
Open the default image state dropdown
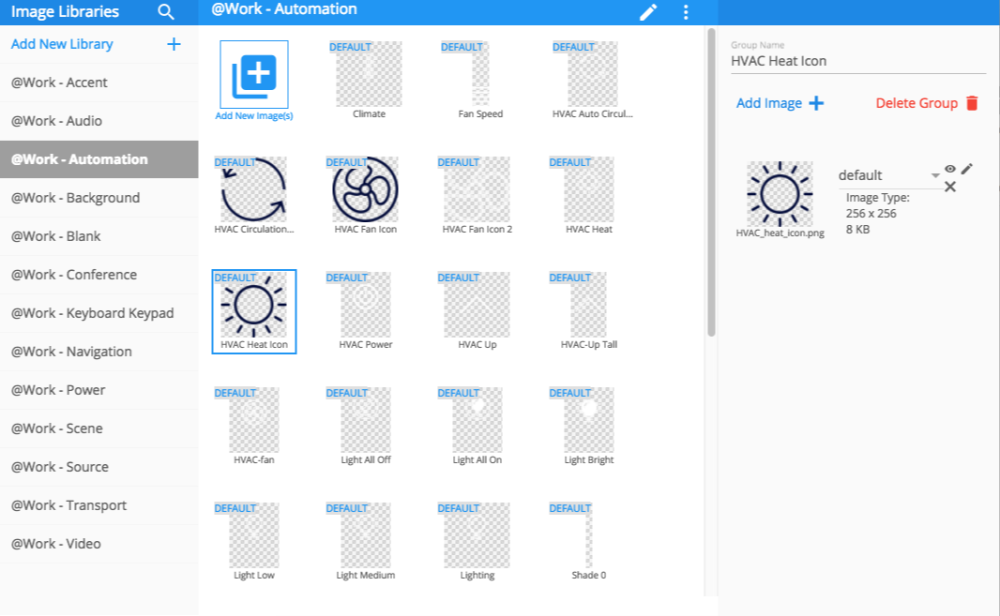coord(890,175)
